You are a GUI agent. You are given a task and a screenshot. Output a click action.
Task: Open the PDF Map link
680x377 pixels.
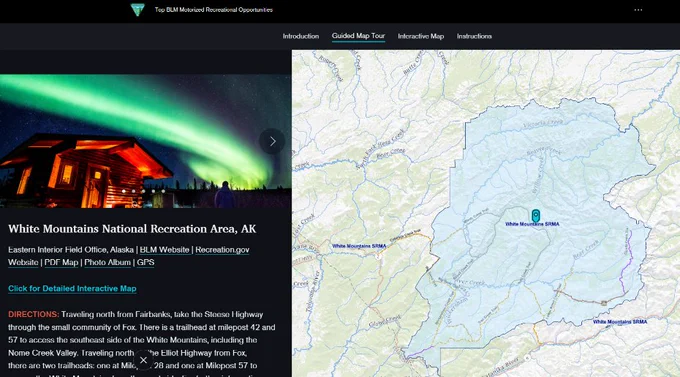coord(62,262)
